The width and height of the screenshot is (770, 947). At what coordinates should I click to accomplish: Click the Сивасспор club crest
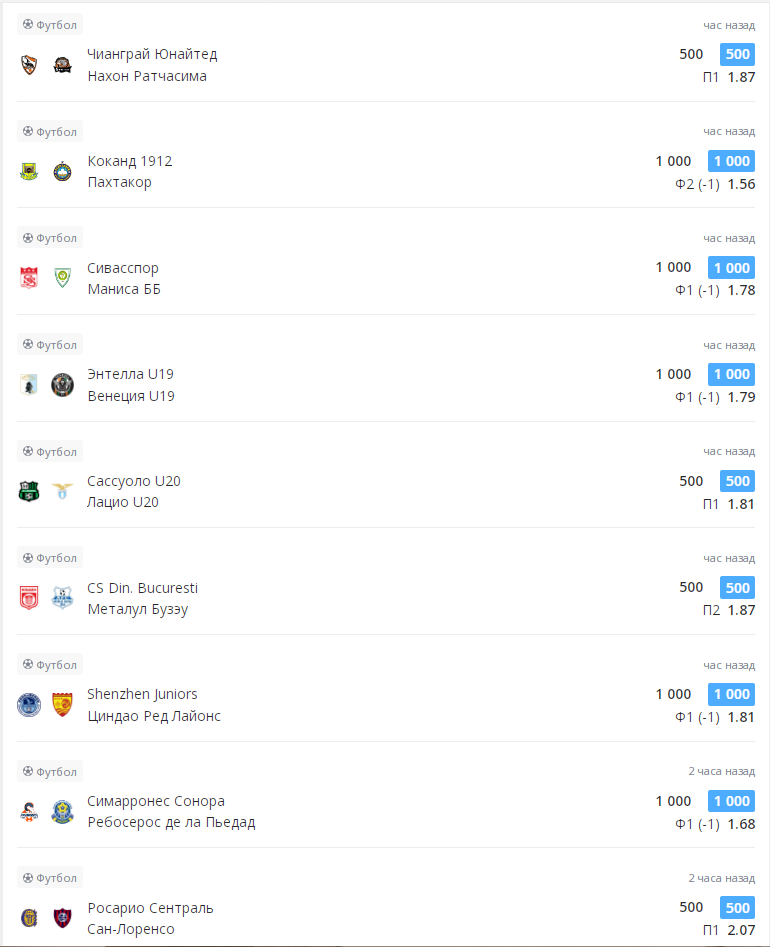[x=29, y=278]
